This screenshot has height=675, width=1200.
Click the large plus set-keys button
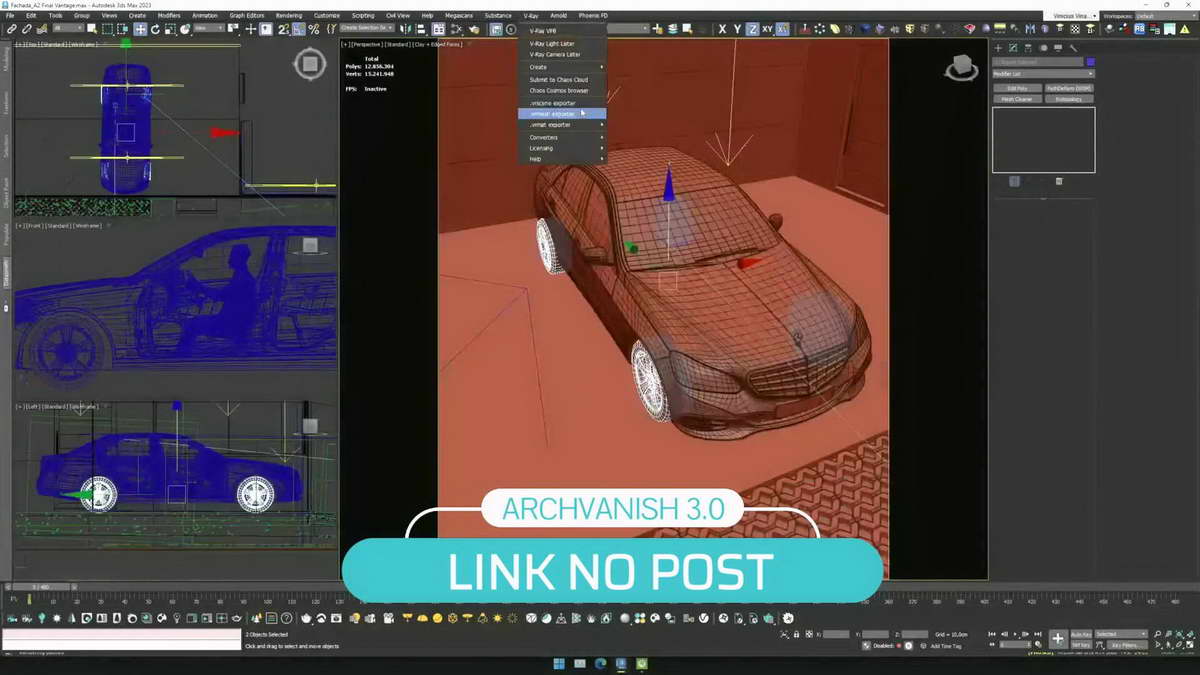(1058, 638)
